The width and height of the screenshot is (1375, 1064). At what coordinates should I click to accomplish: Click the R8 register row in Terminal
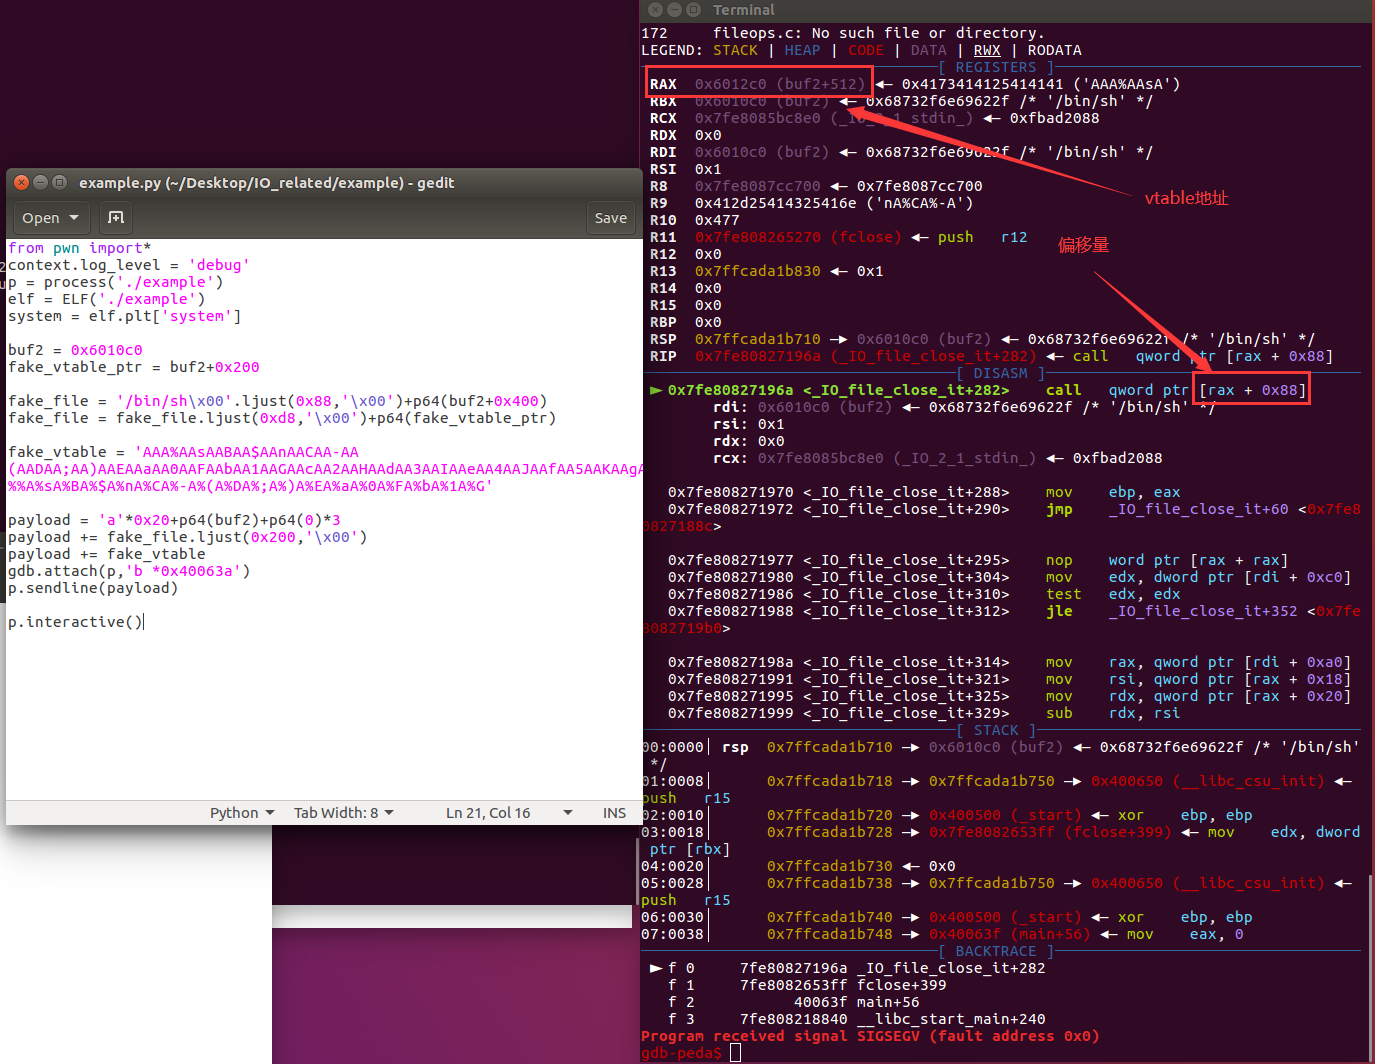coord(816,186)
